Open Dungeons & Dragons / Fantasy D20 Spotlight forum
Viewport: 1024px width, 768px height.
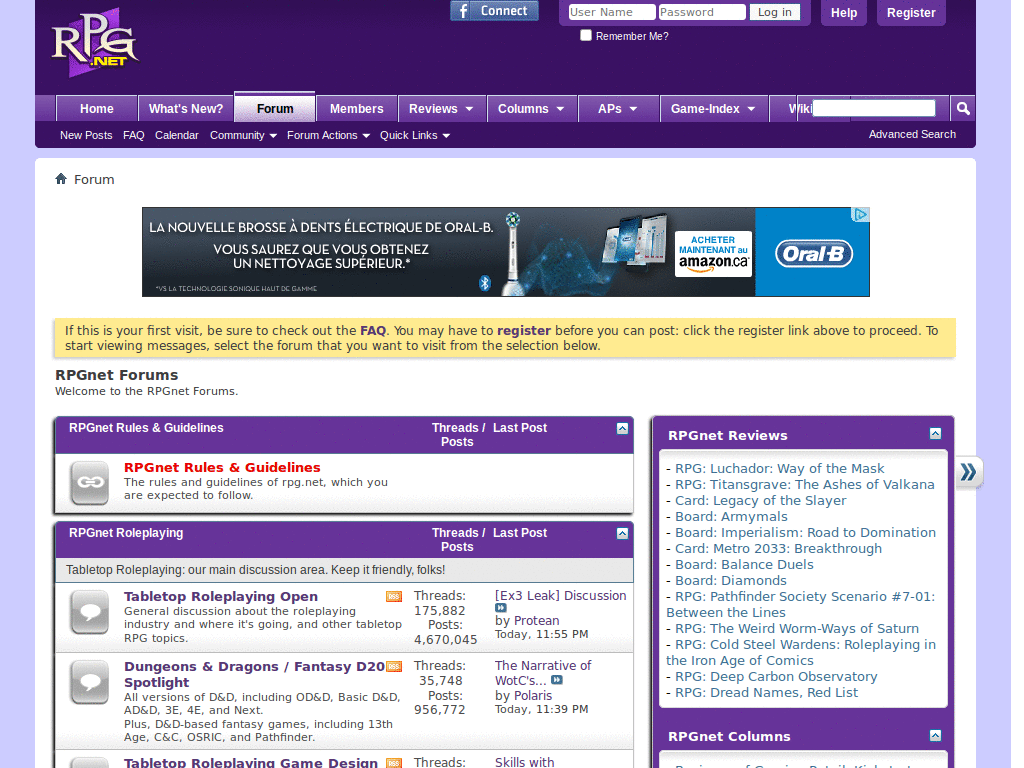point(254,675)
